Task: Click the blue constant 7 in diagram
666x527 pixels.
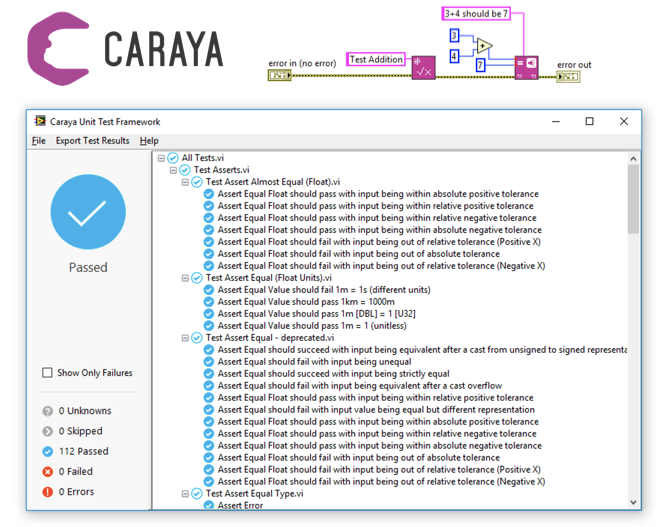Action: (480, 65)
